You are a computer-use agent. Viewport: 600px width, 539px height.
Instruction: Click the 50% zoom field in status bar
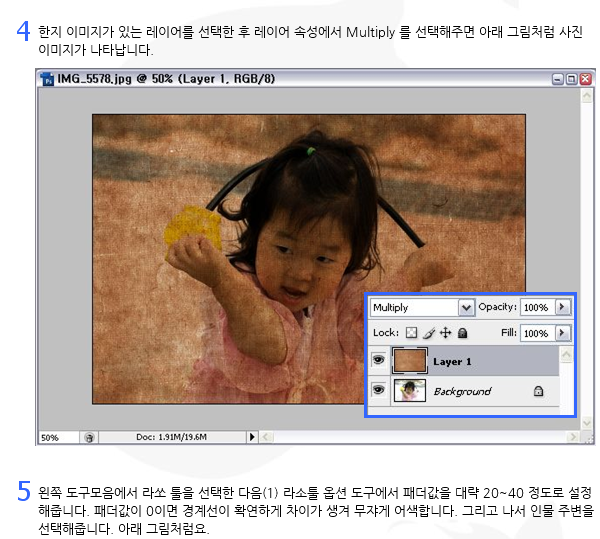[58, 437]
